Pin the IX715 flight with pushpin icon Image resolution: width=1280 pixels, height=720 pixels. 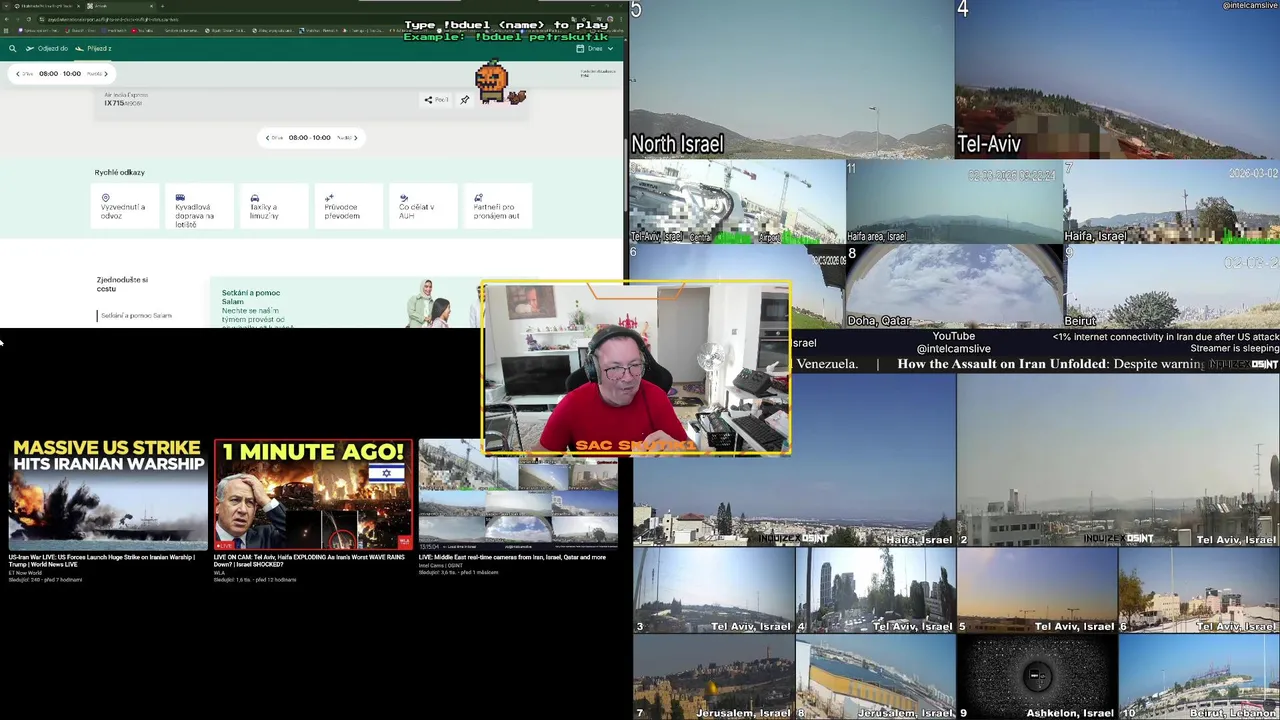(x=464, y=99)
